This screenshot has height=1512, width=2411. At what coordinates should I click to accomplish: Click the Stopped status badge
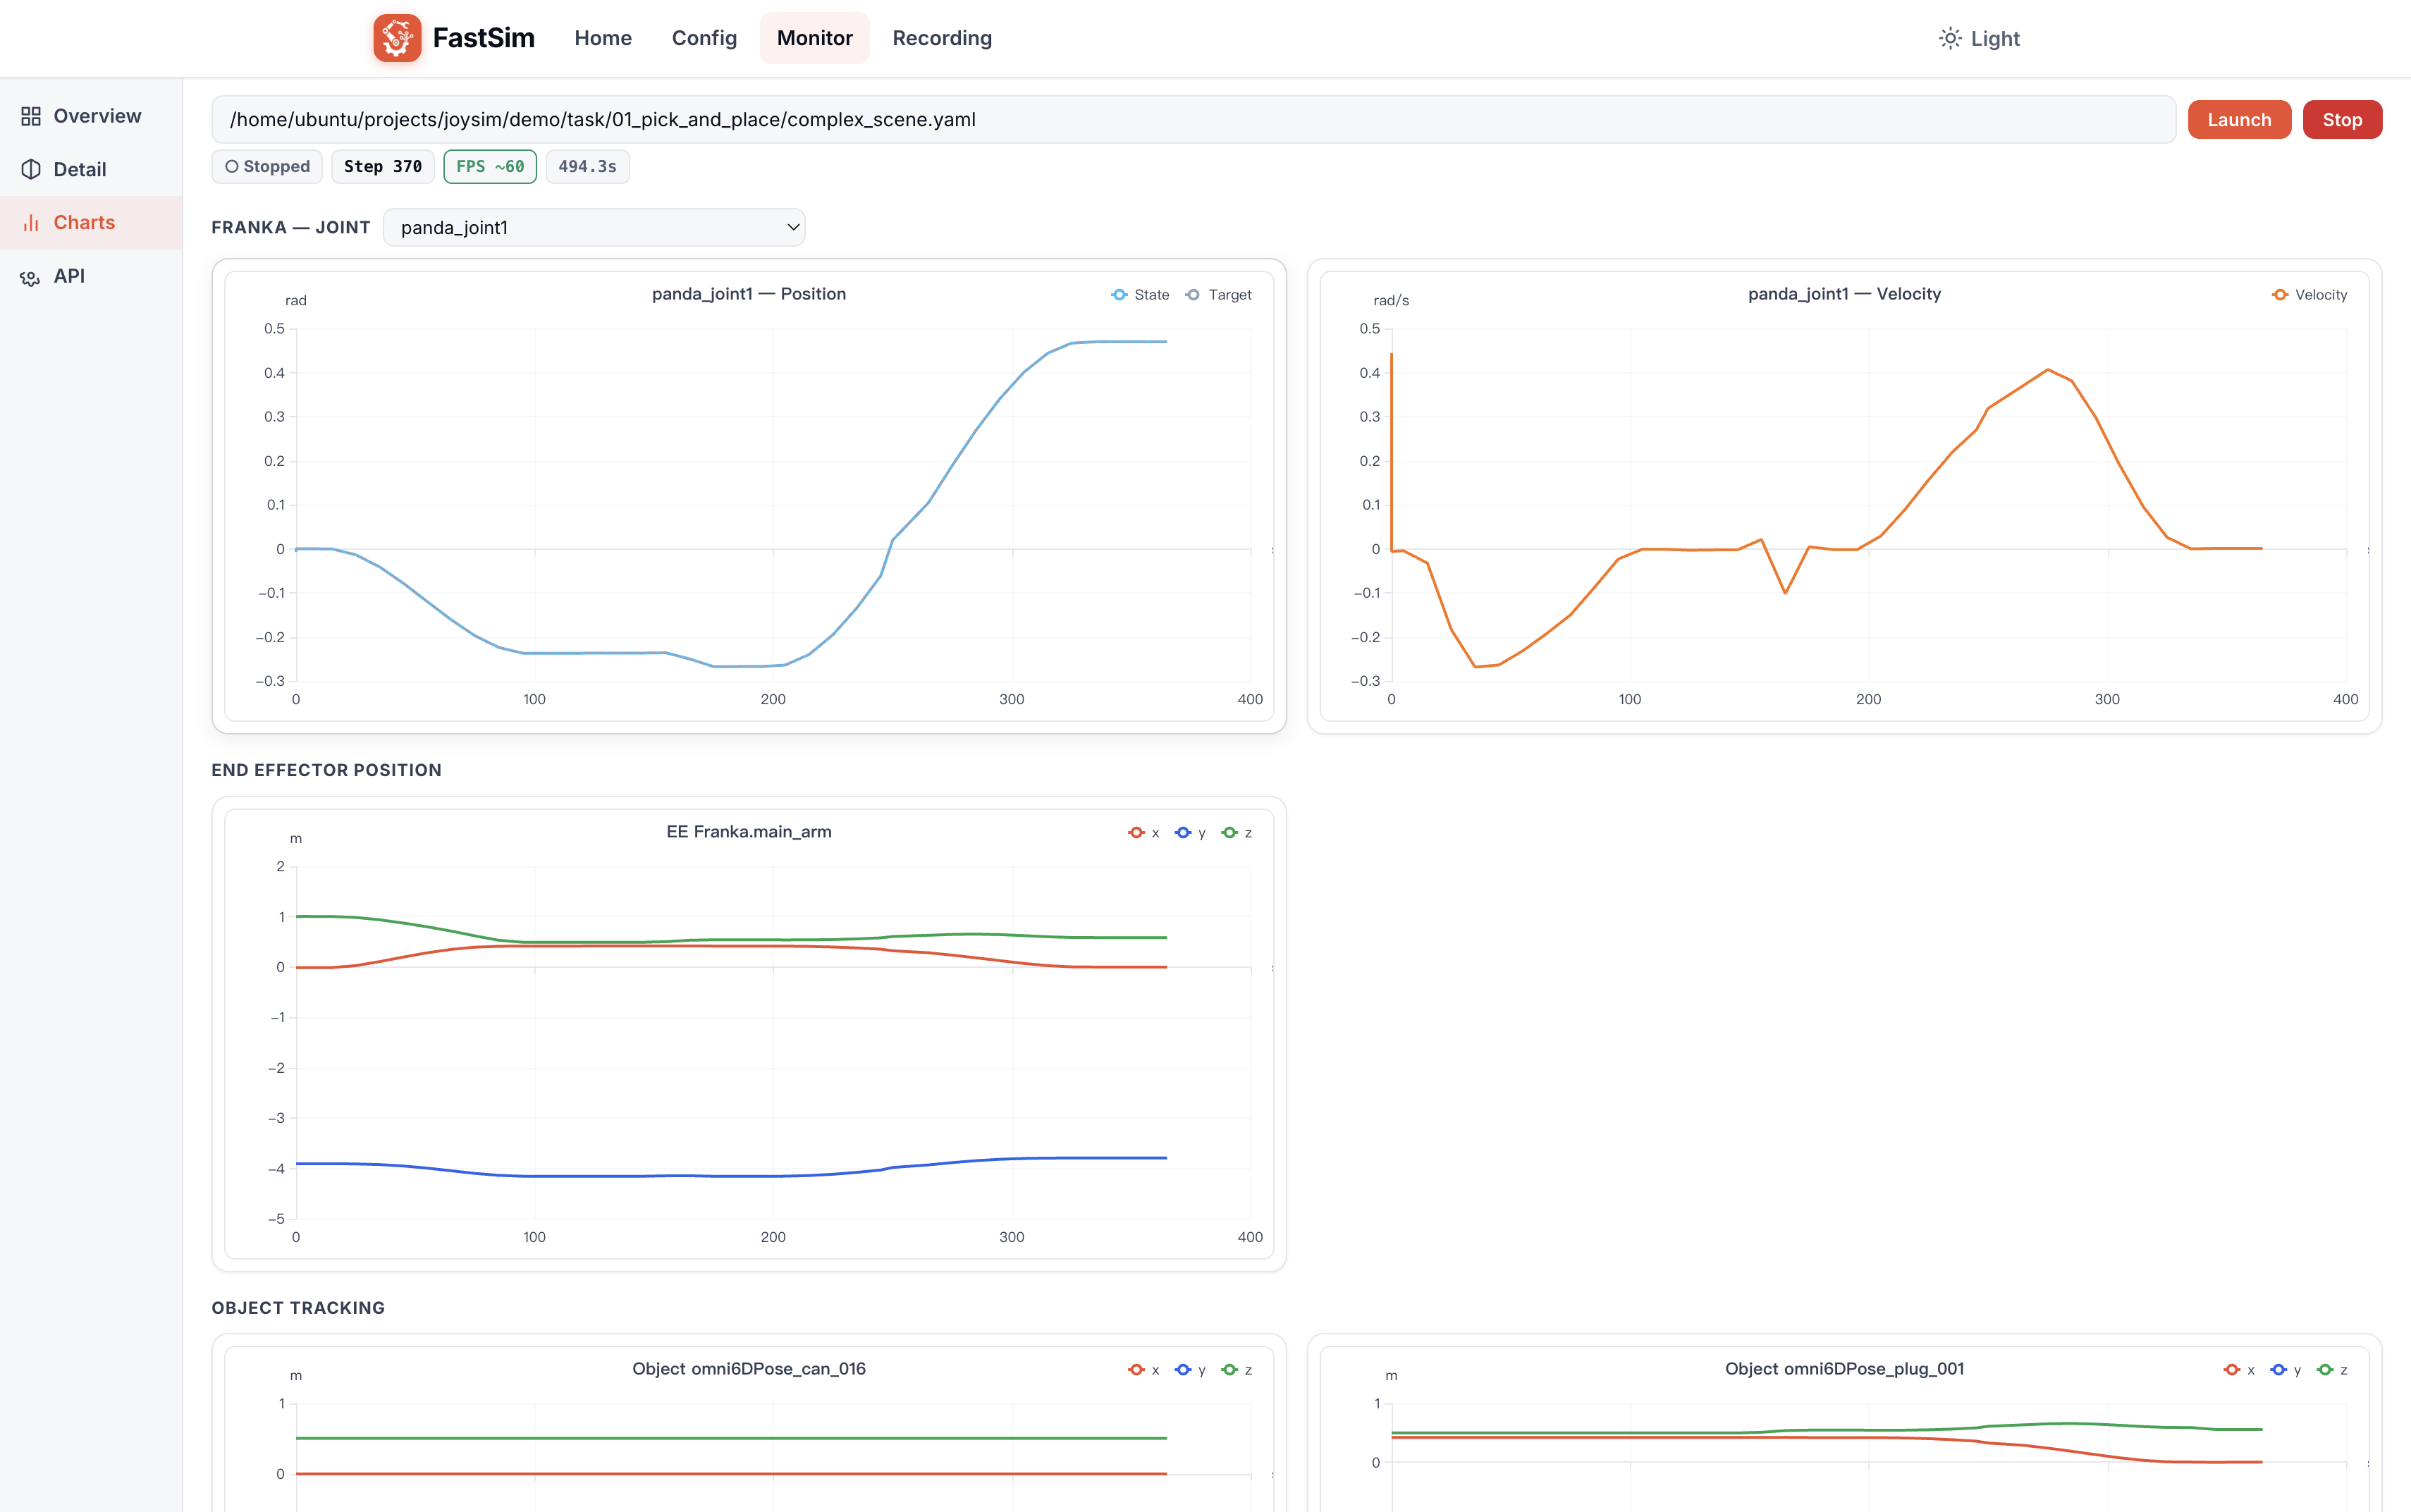[x=267, y=167]
